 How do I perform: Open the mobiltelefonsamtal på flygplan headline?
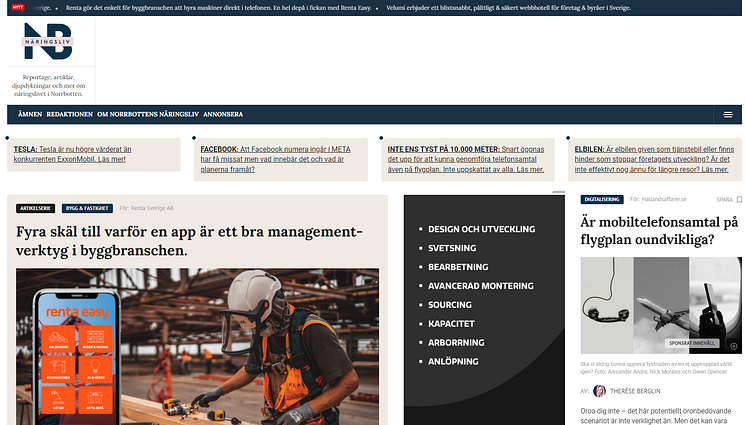pyautogui.click(x=658, y=230)
